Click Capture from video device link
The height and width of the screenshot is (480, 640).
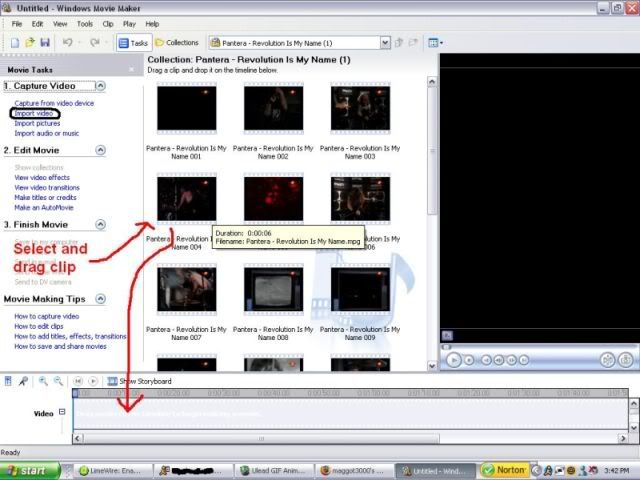tap(54, 103)
